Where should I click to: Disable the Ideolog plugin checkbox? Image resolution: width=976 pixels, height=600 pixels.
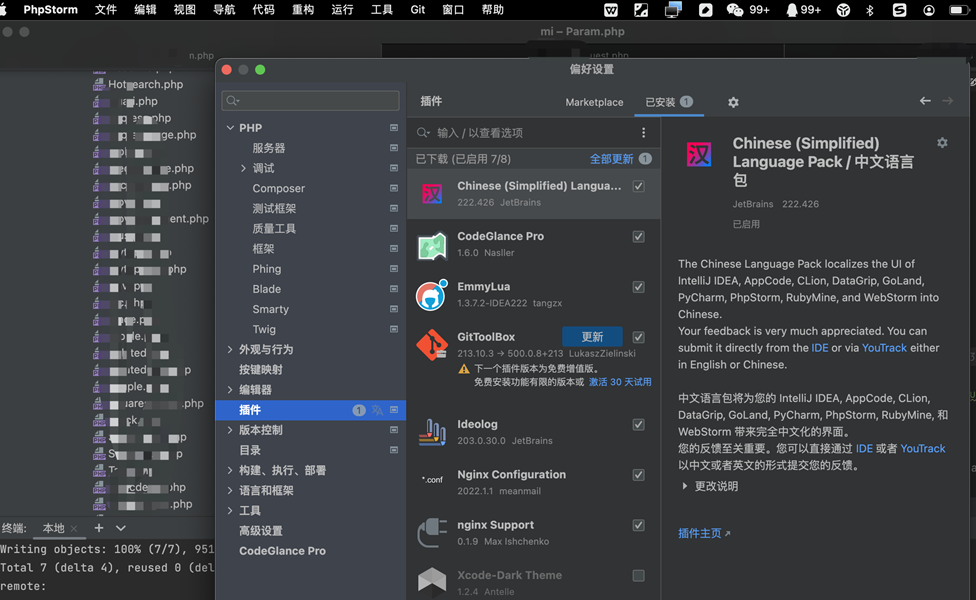click(x=639, y=424)
